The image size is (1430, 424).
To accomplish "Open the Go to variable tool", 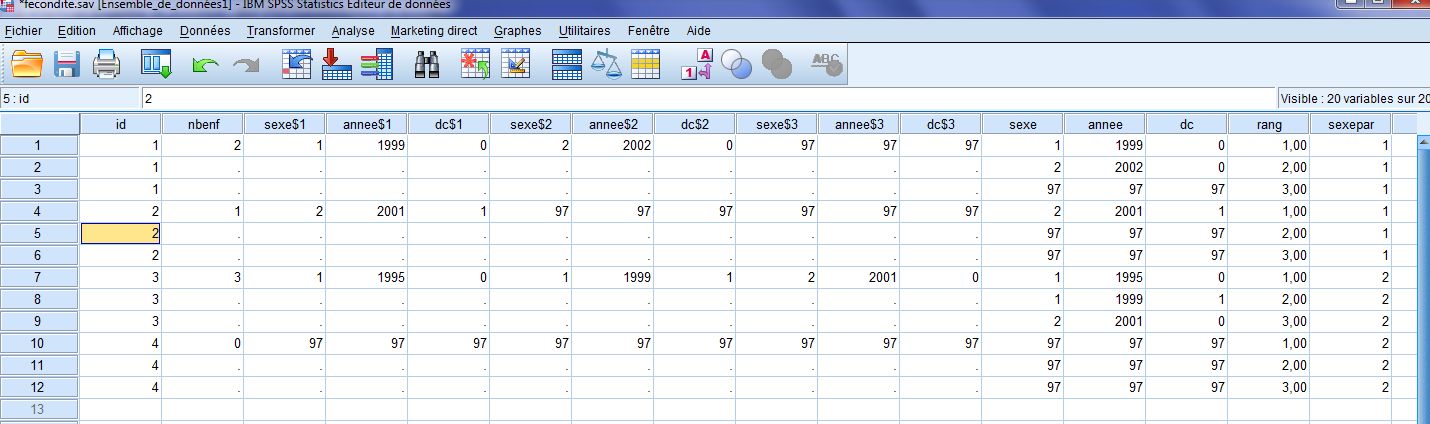I will coord(337,65).
